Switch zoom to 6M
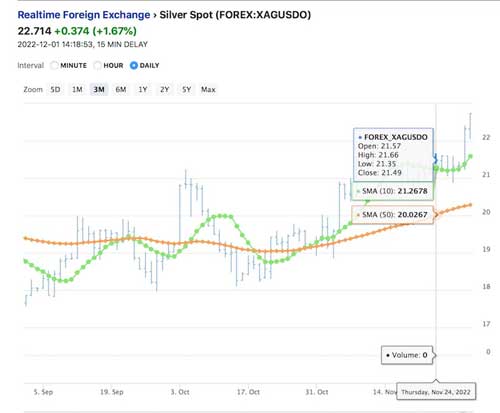500x413 pixels. click(x=121, y=89)
